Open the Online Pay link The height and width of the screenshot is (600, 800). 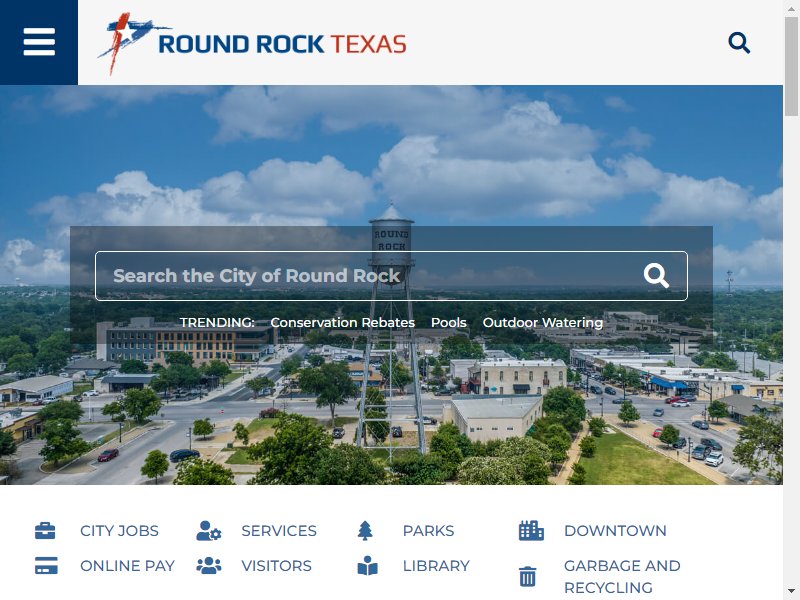point(128,565)
